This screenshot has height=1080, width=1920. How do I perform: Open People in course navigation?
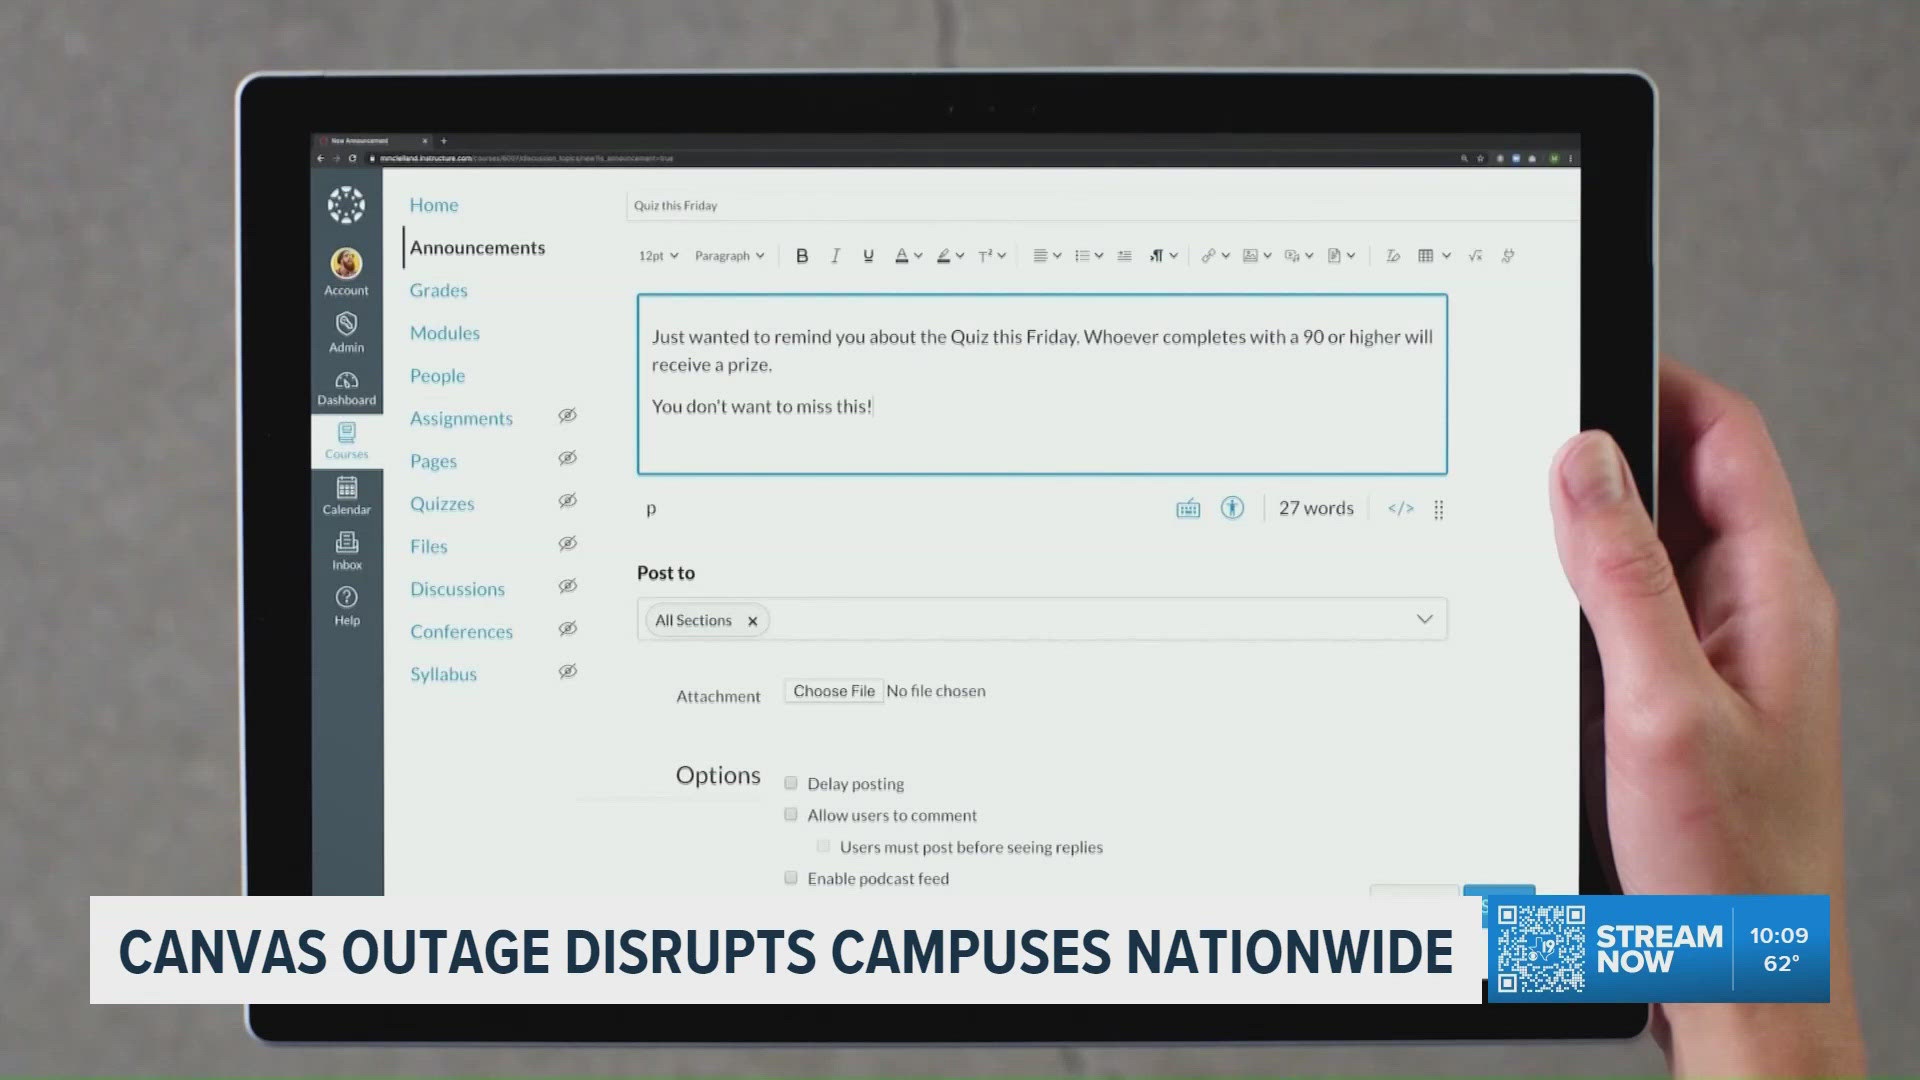point(437,376)
